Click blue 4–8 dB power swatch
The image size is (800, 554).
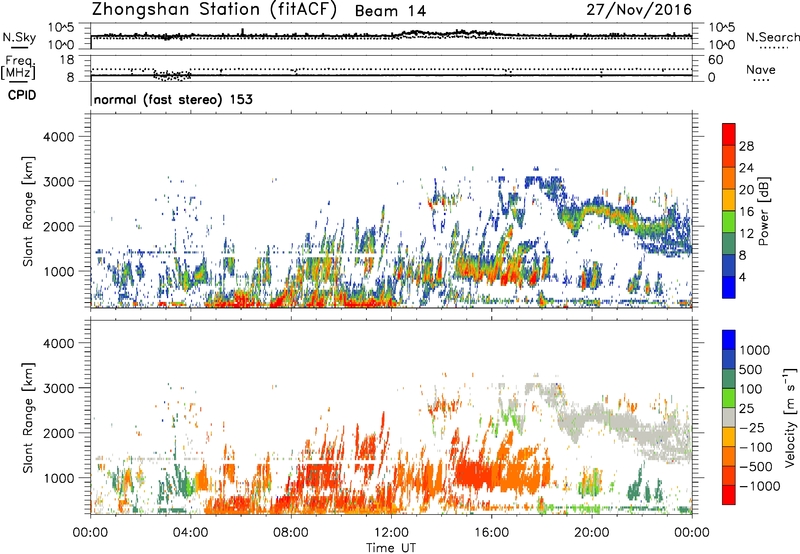click(729, 266)
